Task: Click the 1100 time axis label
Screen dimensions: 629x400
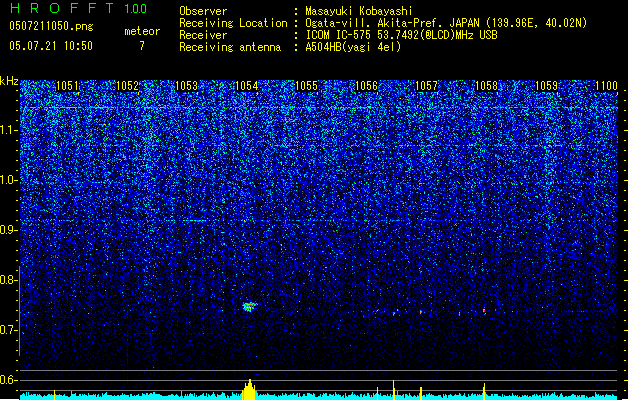Action: [x=606, y=86]
